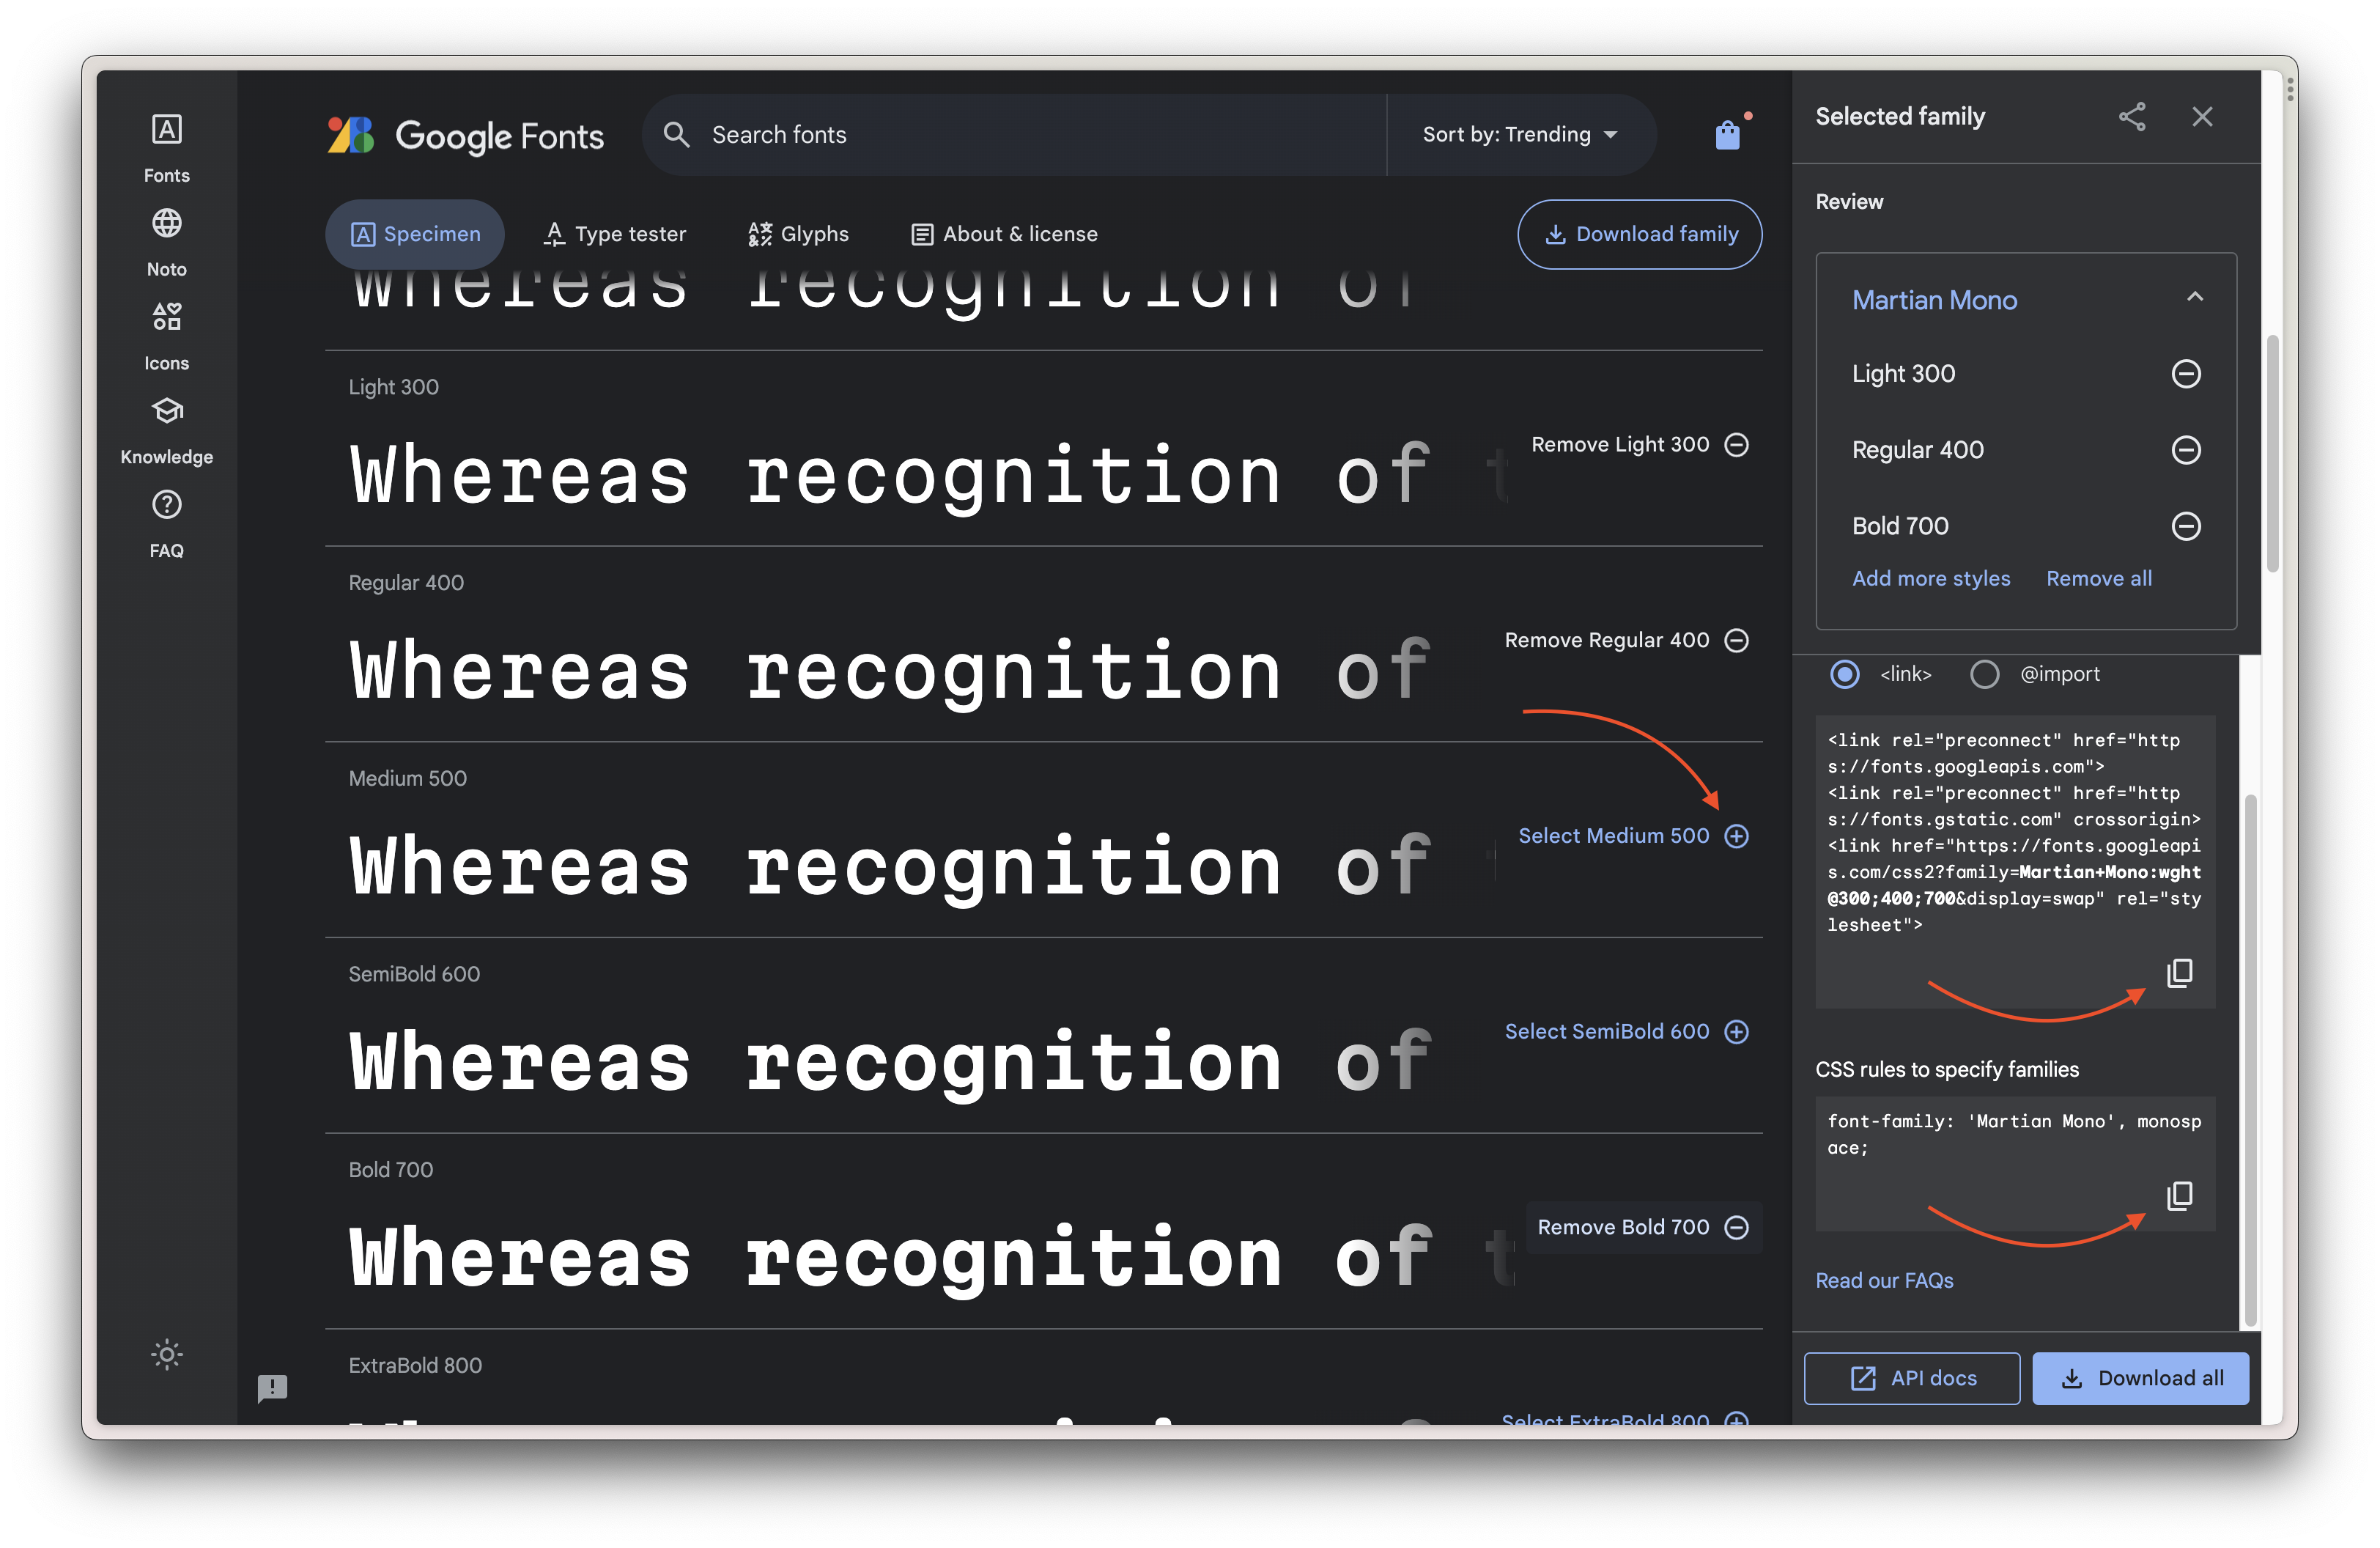Viewport: 2380px width, 1548px height.
Task: Remove Light 300 in the Review list
Action: tap(2186, 373)
